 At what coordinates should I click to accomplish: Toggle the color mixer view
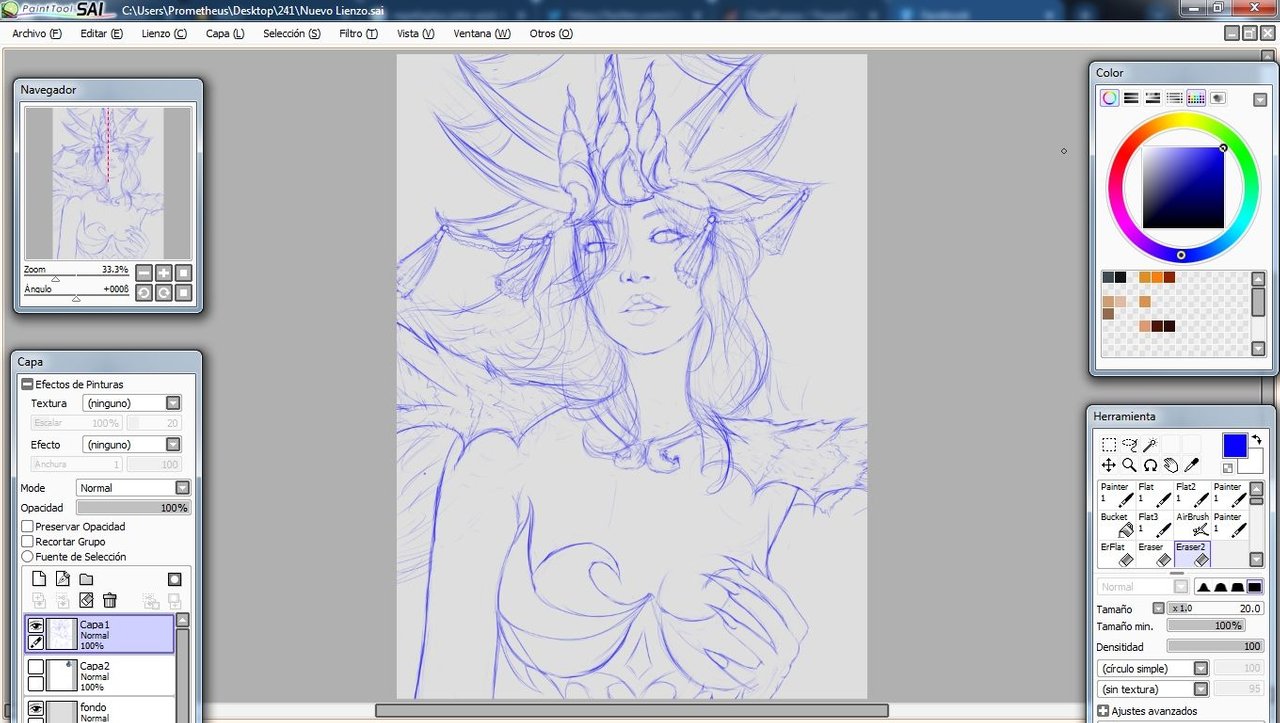[1174, 98]
